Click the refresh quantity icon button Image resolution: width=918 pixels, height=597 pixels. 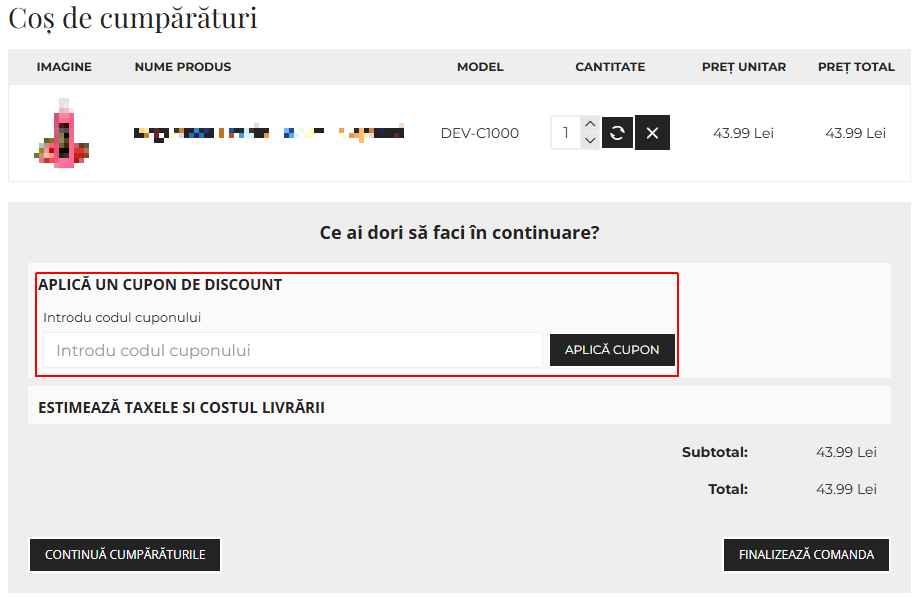point(617,133)
